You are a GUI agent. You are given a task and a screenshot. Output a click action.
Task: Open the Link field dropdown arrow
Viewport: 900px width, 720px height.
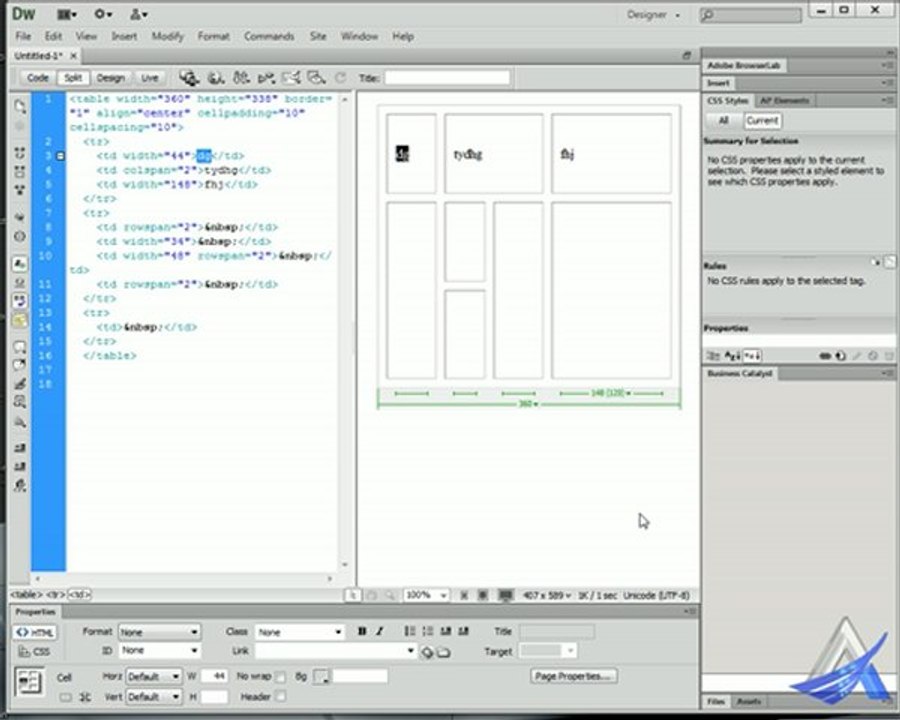[410, 651]
